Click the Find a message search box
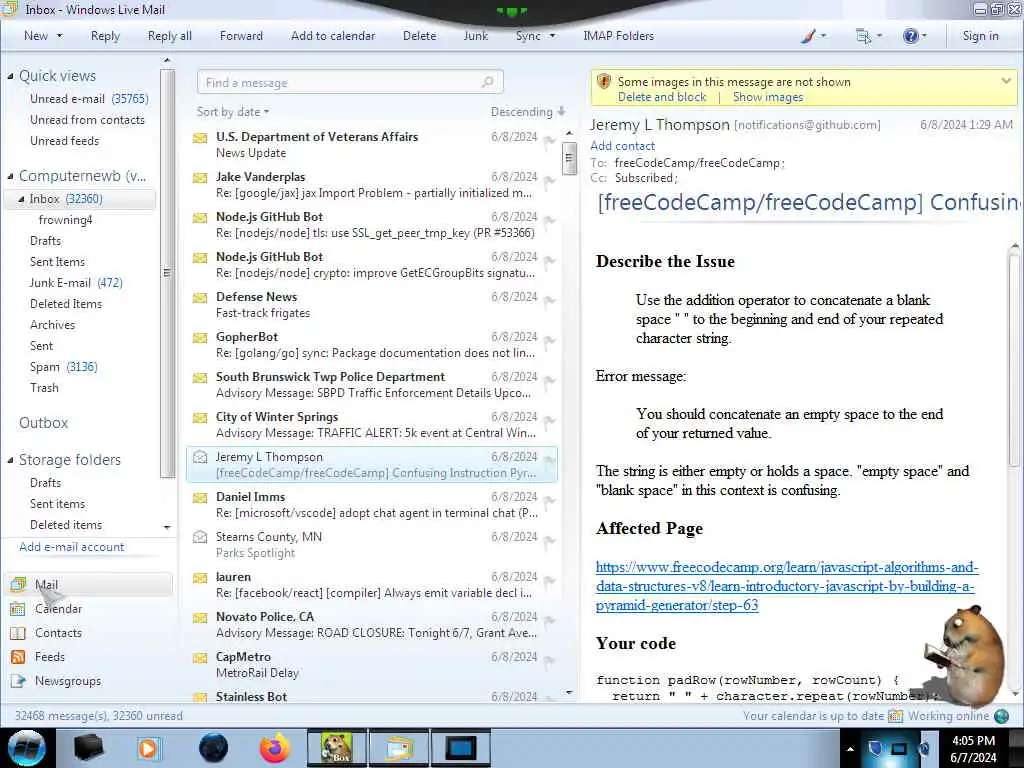 pos(350,82)
